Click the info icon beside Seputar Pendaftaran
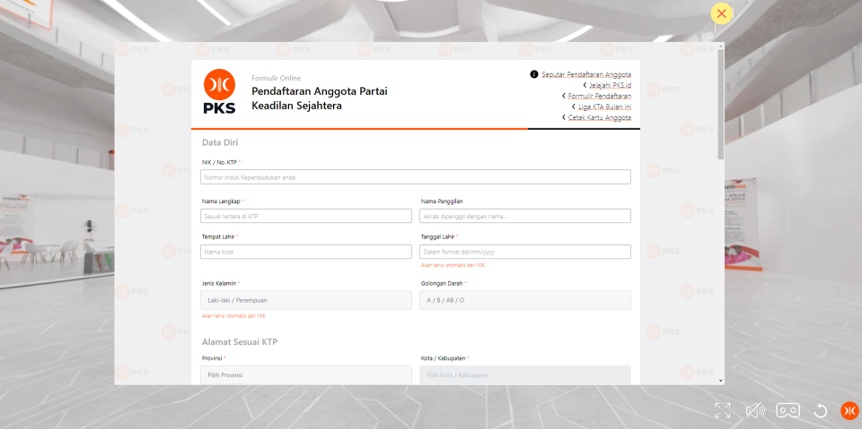This screenshot has width=862, height=429. click(x=534, y=74)
